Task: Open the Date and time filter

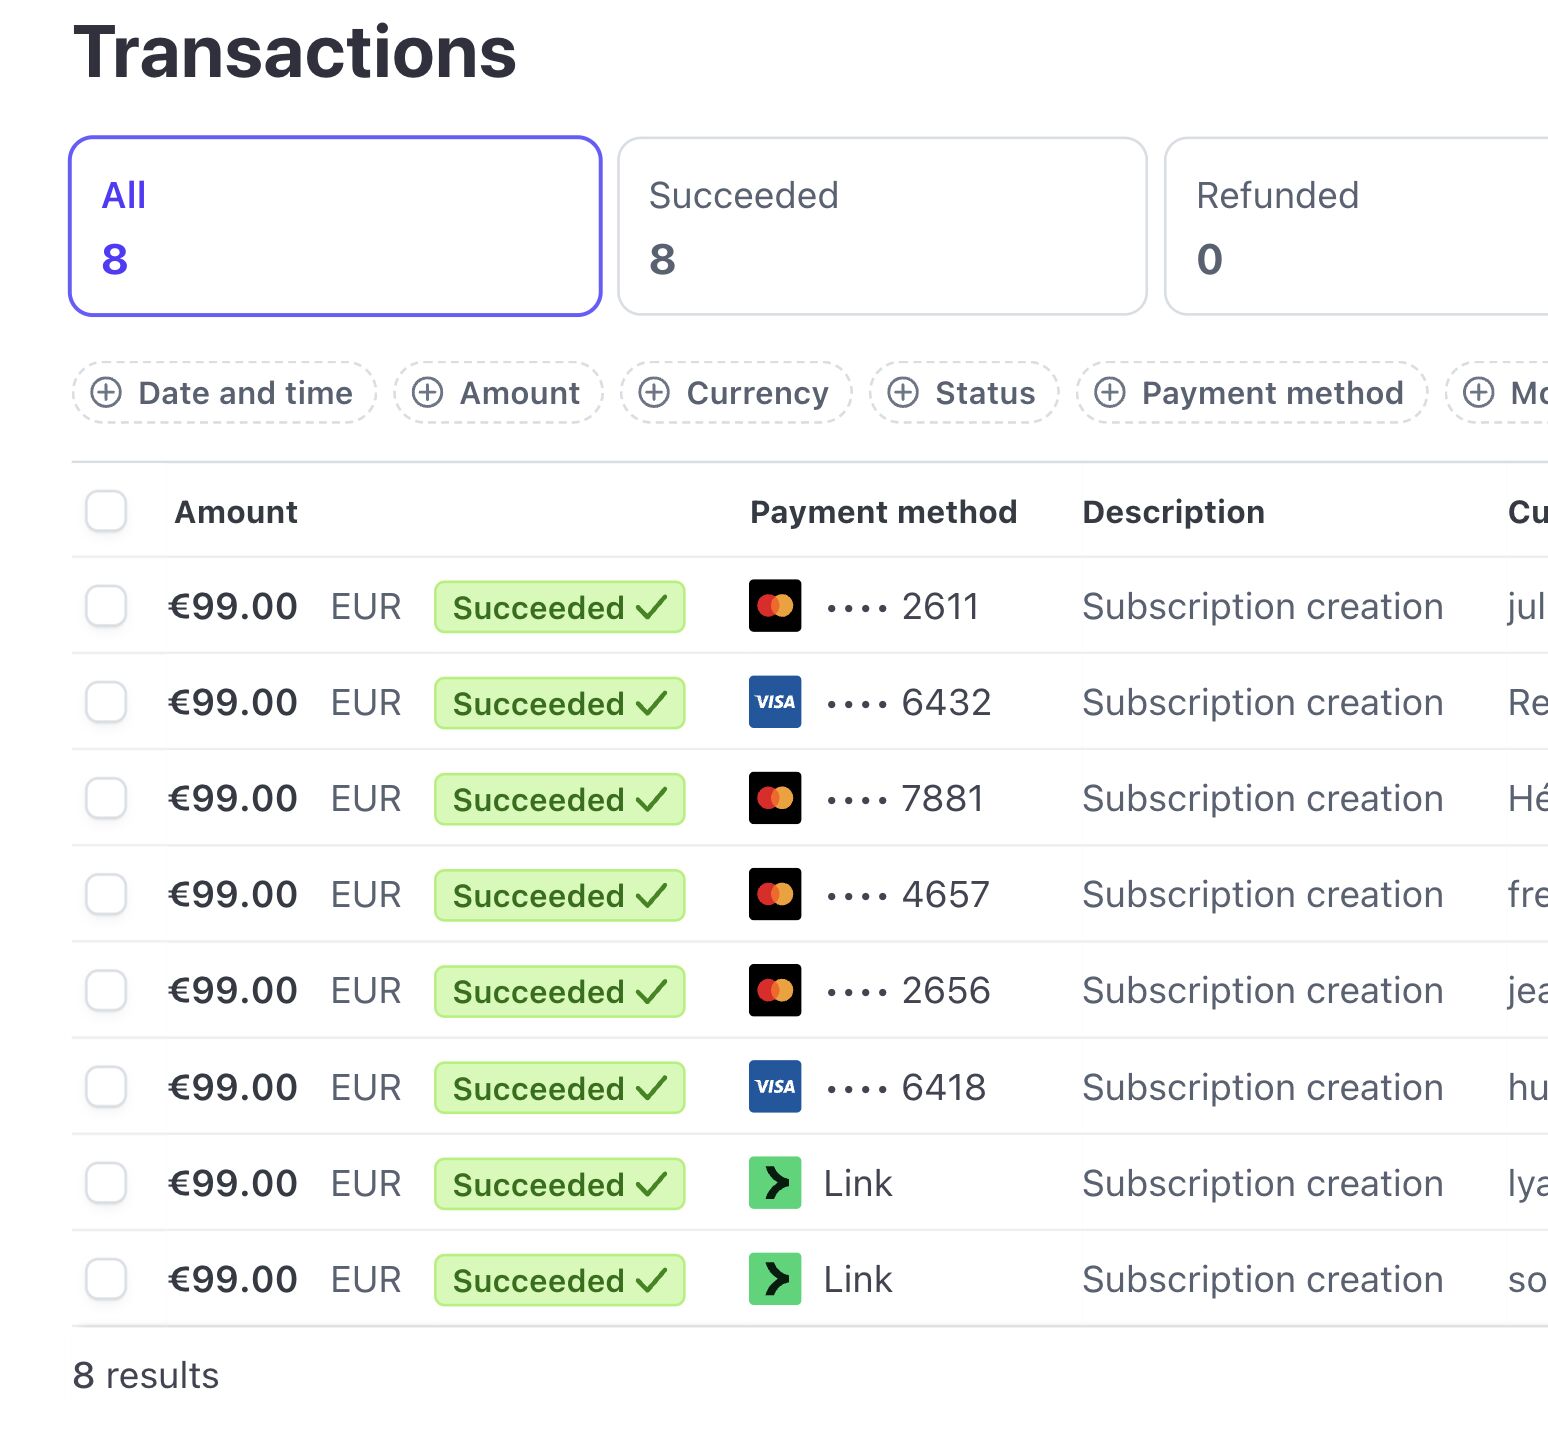Action: point(224,393)
